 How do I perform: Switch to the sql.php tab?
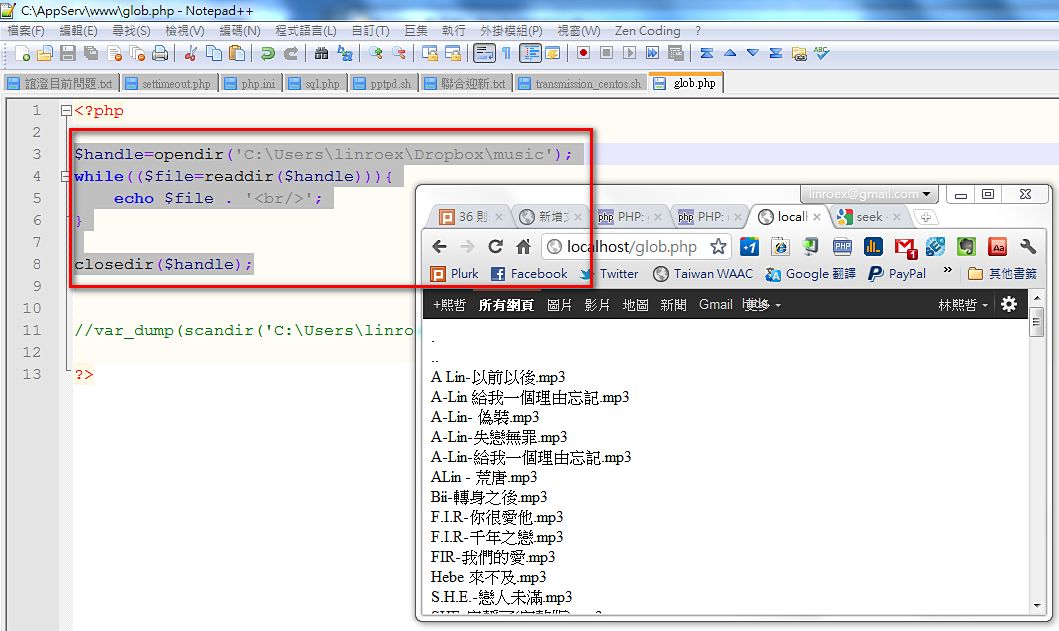point(315,84)
